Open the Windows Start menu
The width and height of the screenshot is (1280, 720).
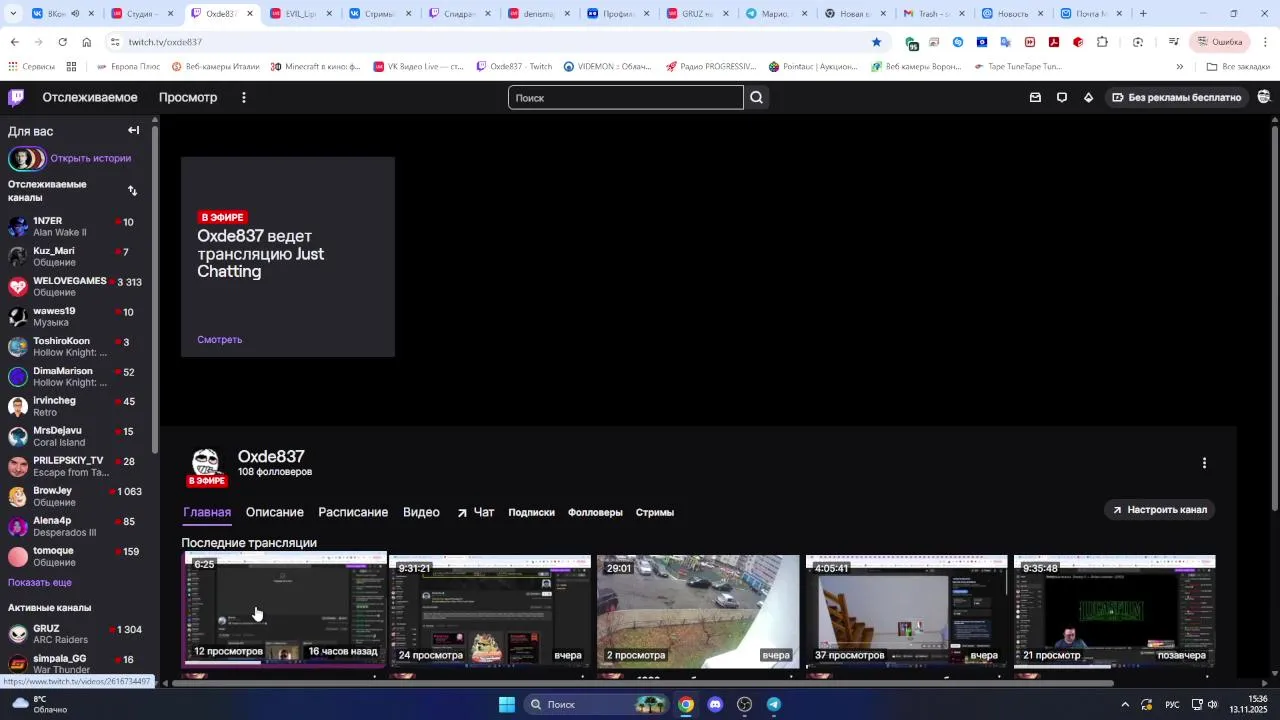pos(507,704)
